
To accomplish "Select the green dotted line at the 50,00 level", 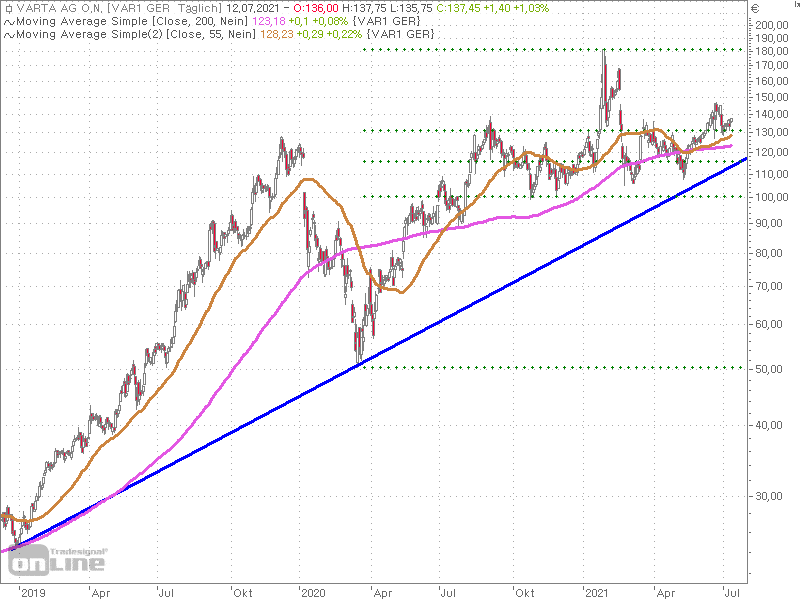I will point(551,367).
